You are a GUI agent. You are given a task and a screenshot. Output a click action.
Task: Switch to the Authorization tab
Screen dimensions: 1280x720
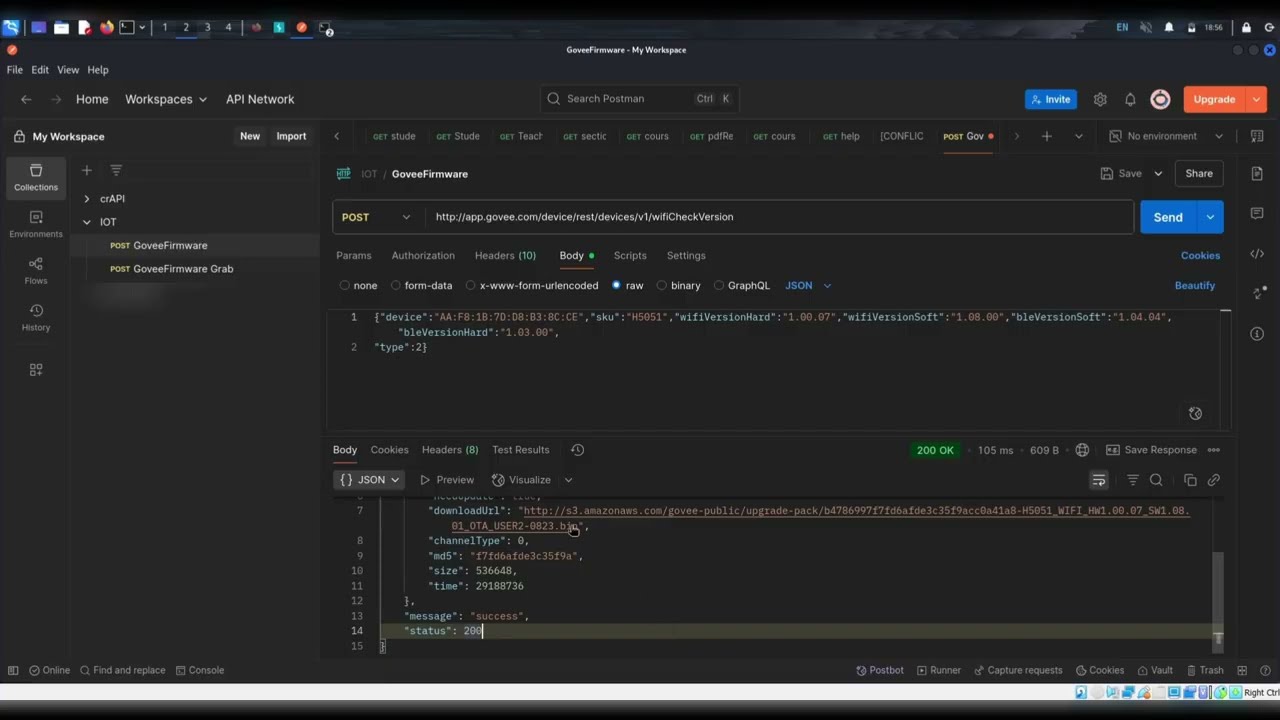(x=423, y=255)
